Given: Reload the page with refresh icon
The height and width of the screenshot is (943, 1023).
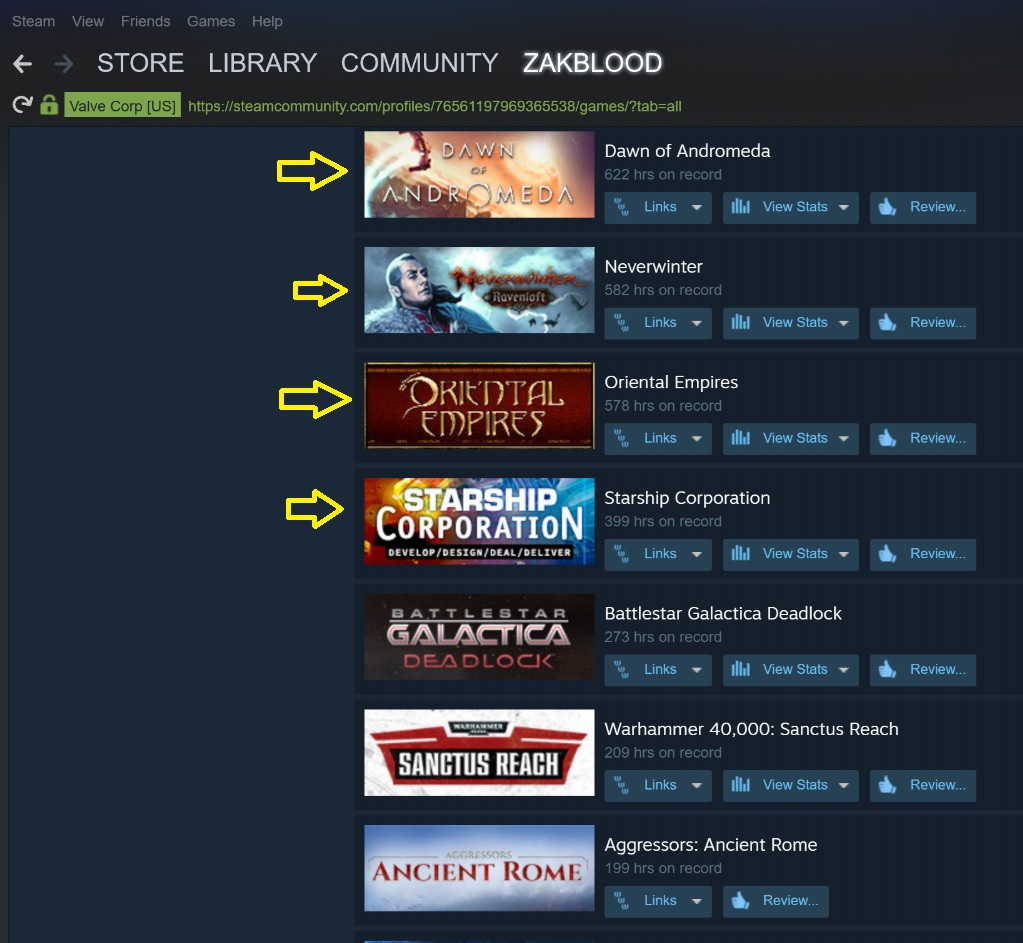Looking at the screenshot, I should (22, 105).
